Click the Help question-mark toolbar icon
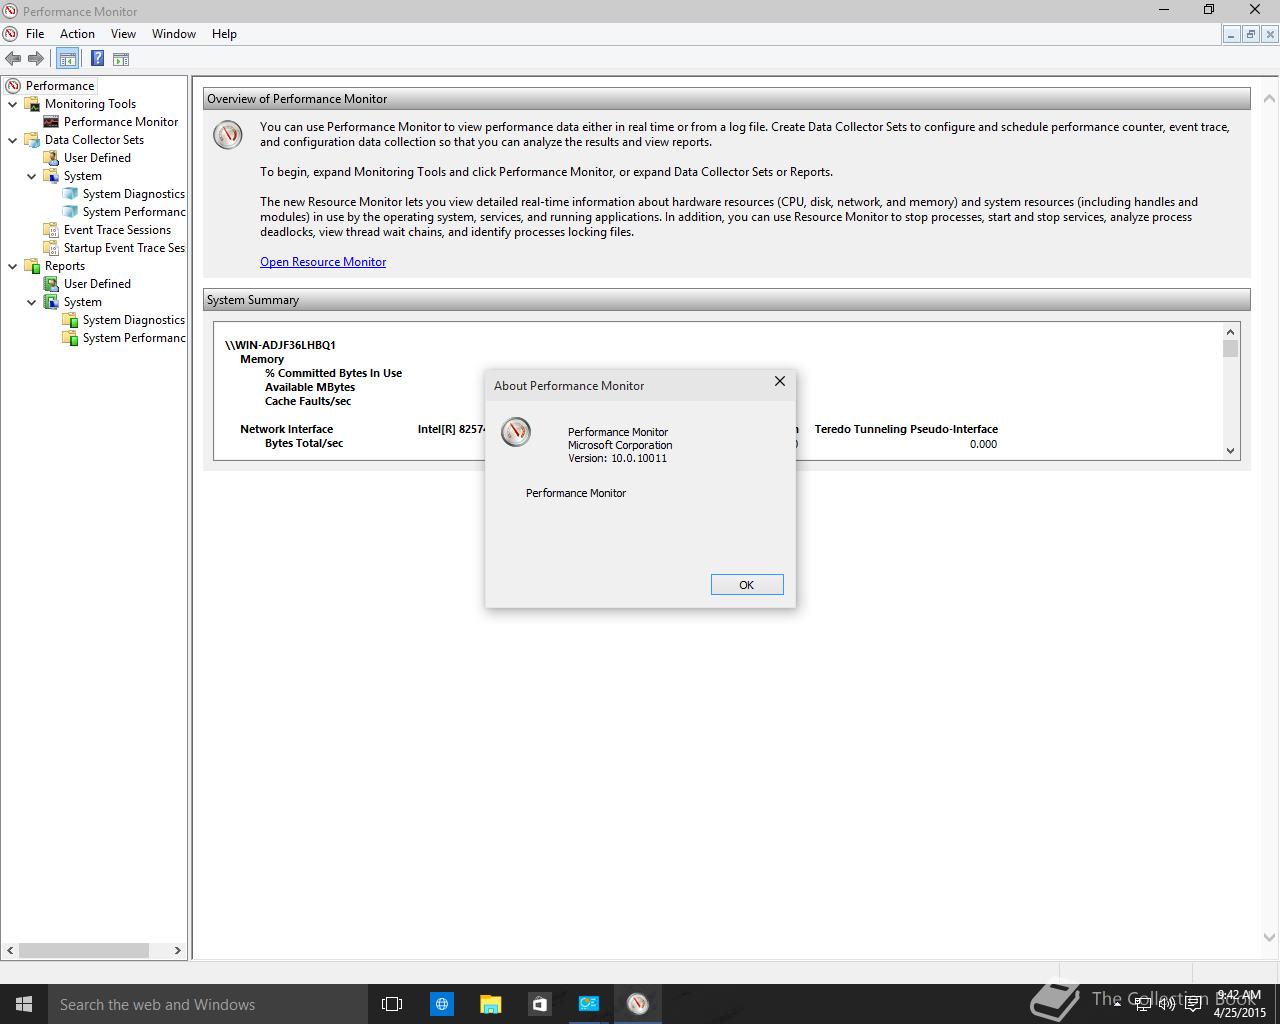This screenshot has height=1024, width=1280. click(x=97, y=59)
